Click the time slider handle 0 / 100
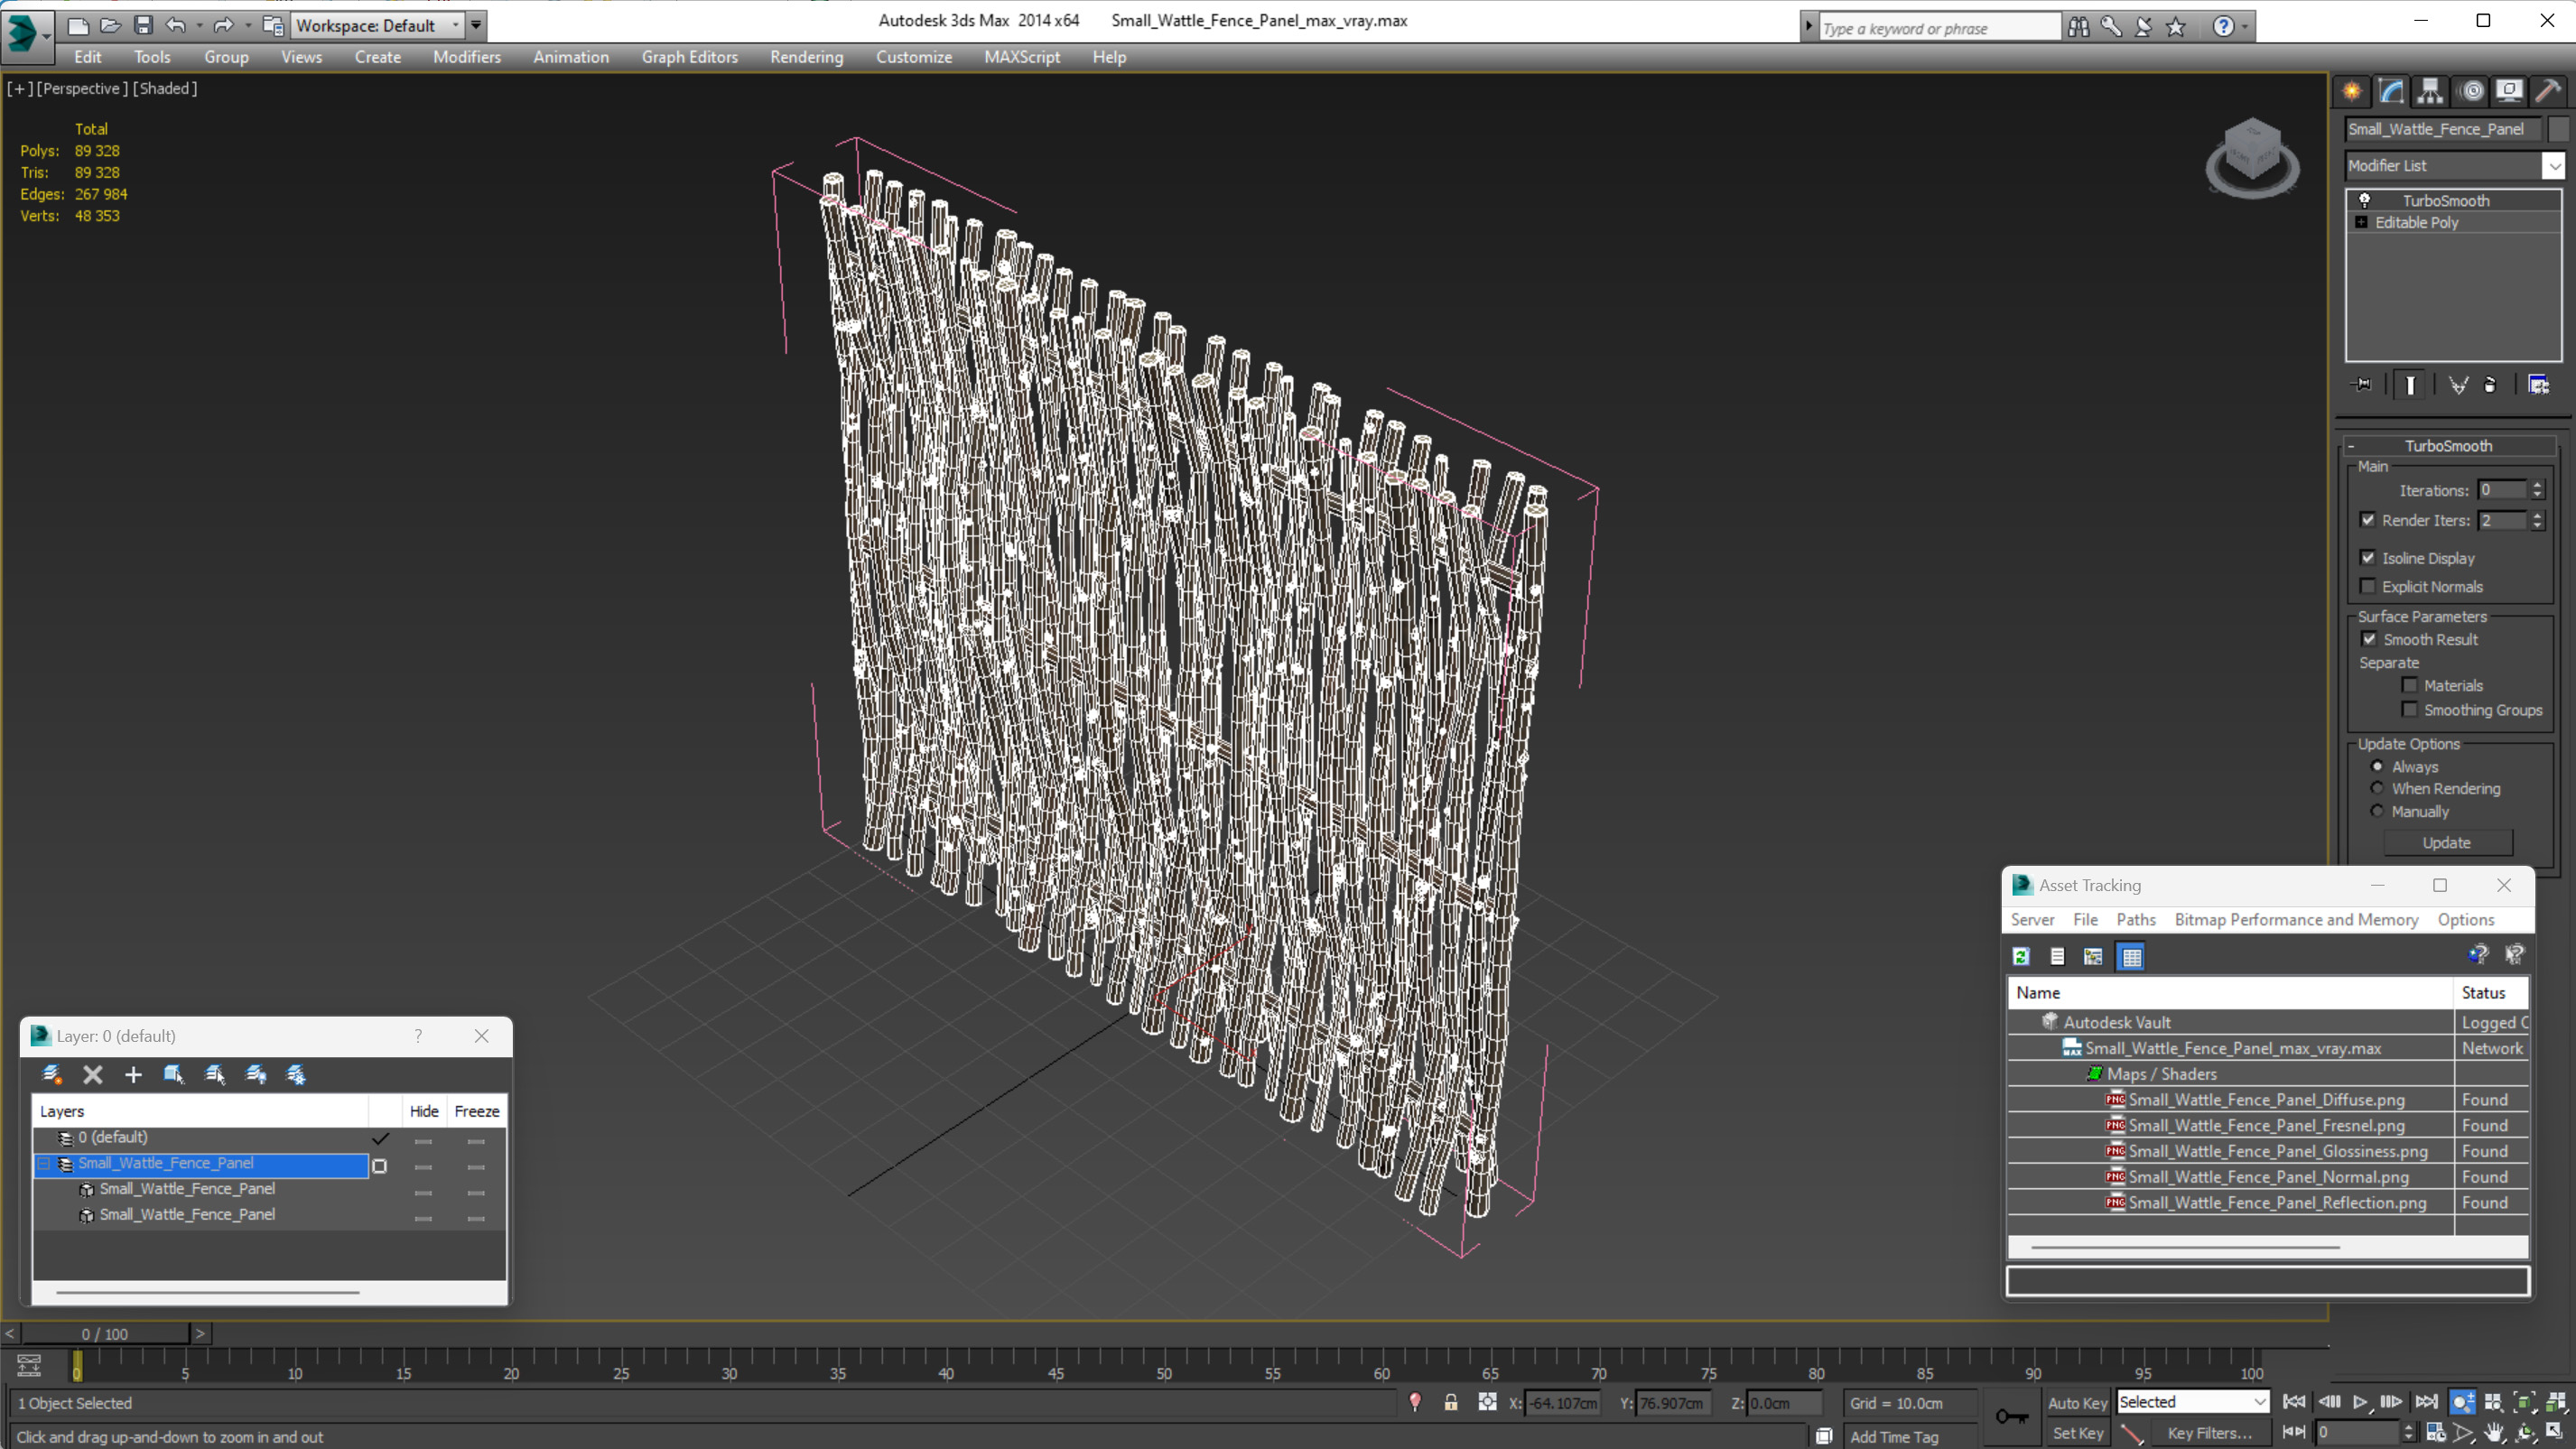 tap(105, 1333)
